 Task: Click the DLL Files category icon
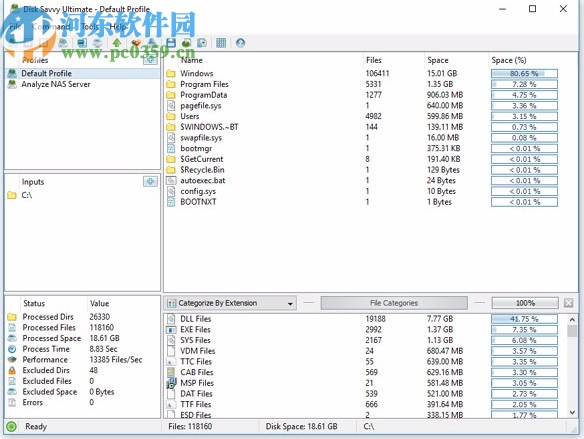point(171,319)
